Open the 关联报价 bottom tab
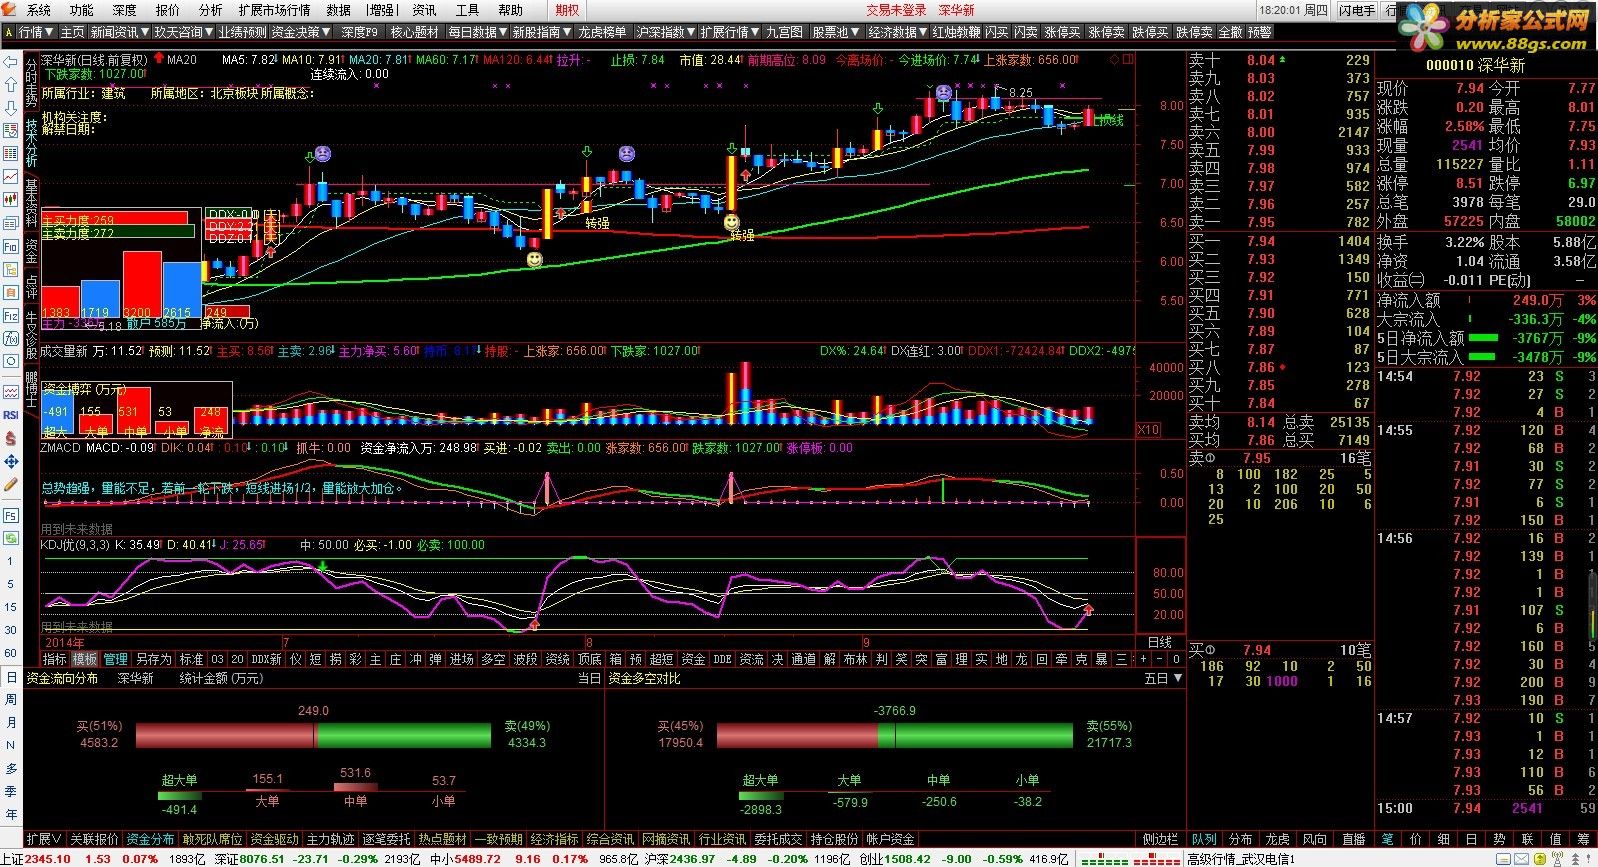 (94, 839)
